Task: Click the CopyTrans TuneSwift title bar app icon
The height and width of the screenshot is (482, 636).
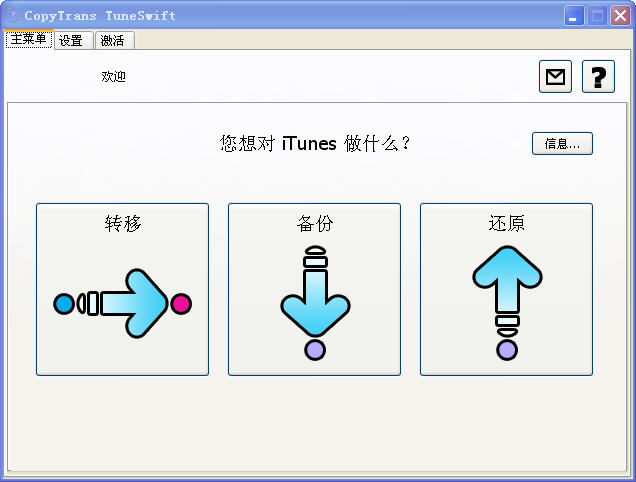Action: pyautogui.click(x=13, y=16)
